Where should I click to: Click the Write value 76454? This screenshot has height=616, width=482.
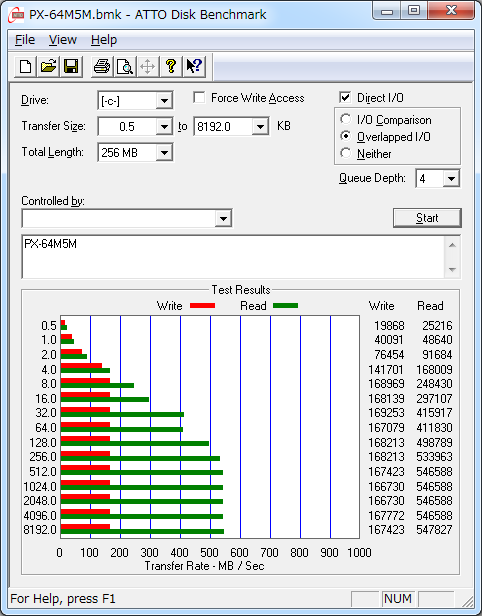(x=389, y=355)
